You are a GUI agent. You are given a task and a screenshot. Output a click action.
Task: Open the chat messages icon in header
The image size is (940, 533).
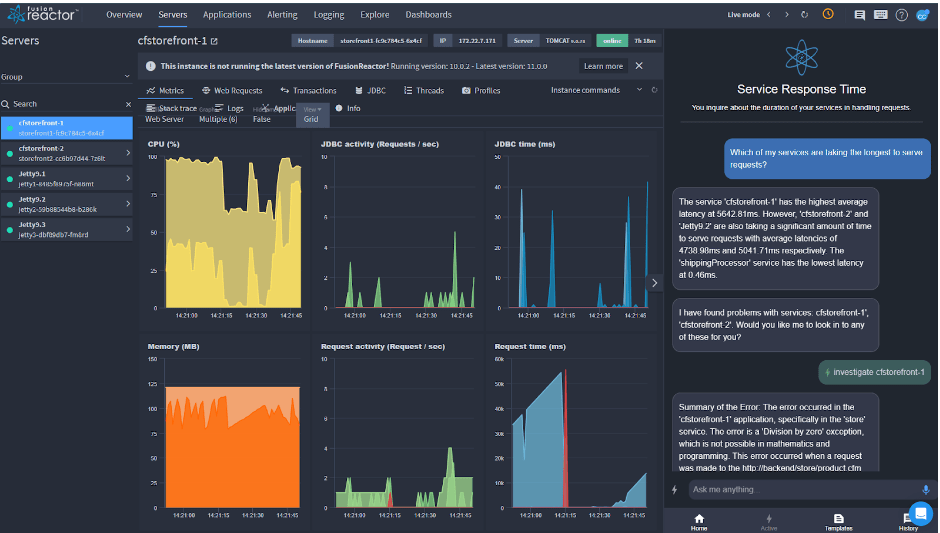pyautogui.click(x=860, y=15)
